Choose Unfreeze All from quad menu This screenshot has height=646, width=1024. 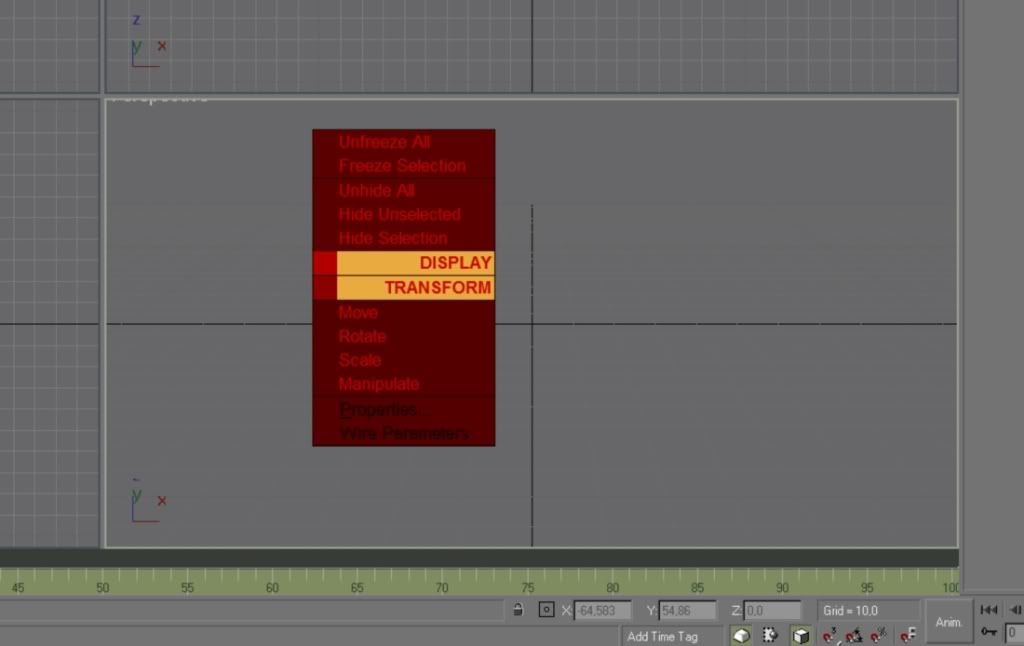[x=404, y=142]
